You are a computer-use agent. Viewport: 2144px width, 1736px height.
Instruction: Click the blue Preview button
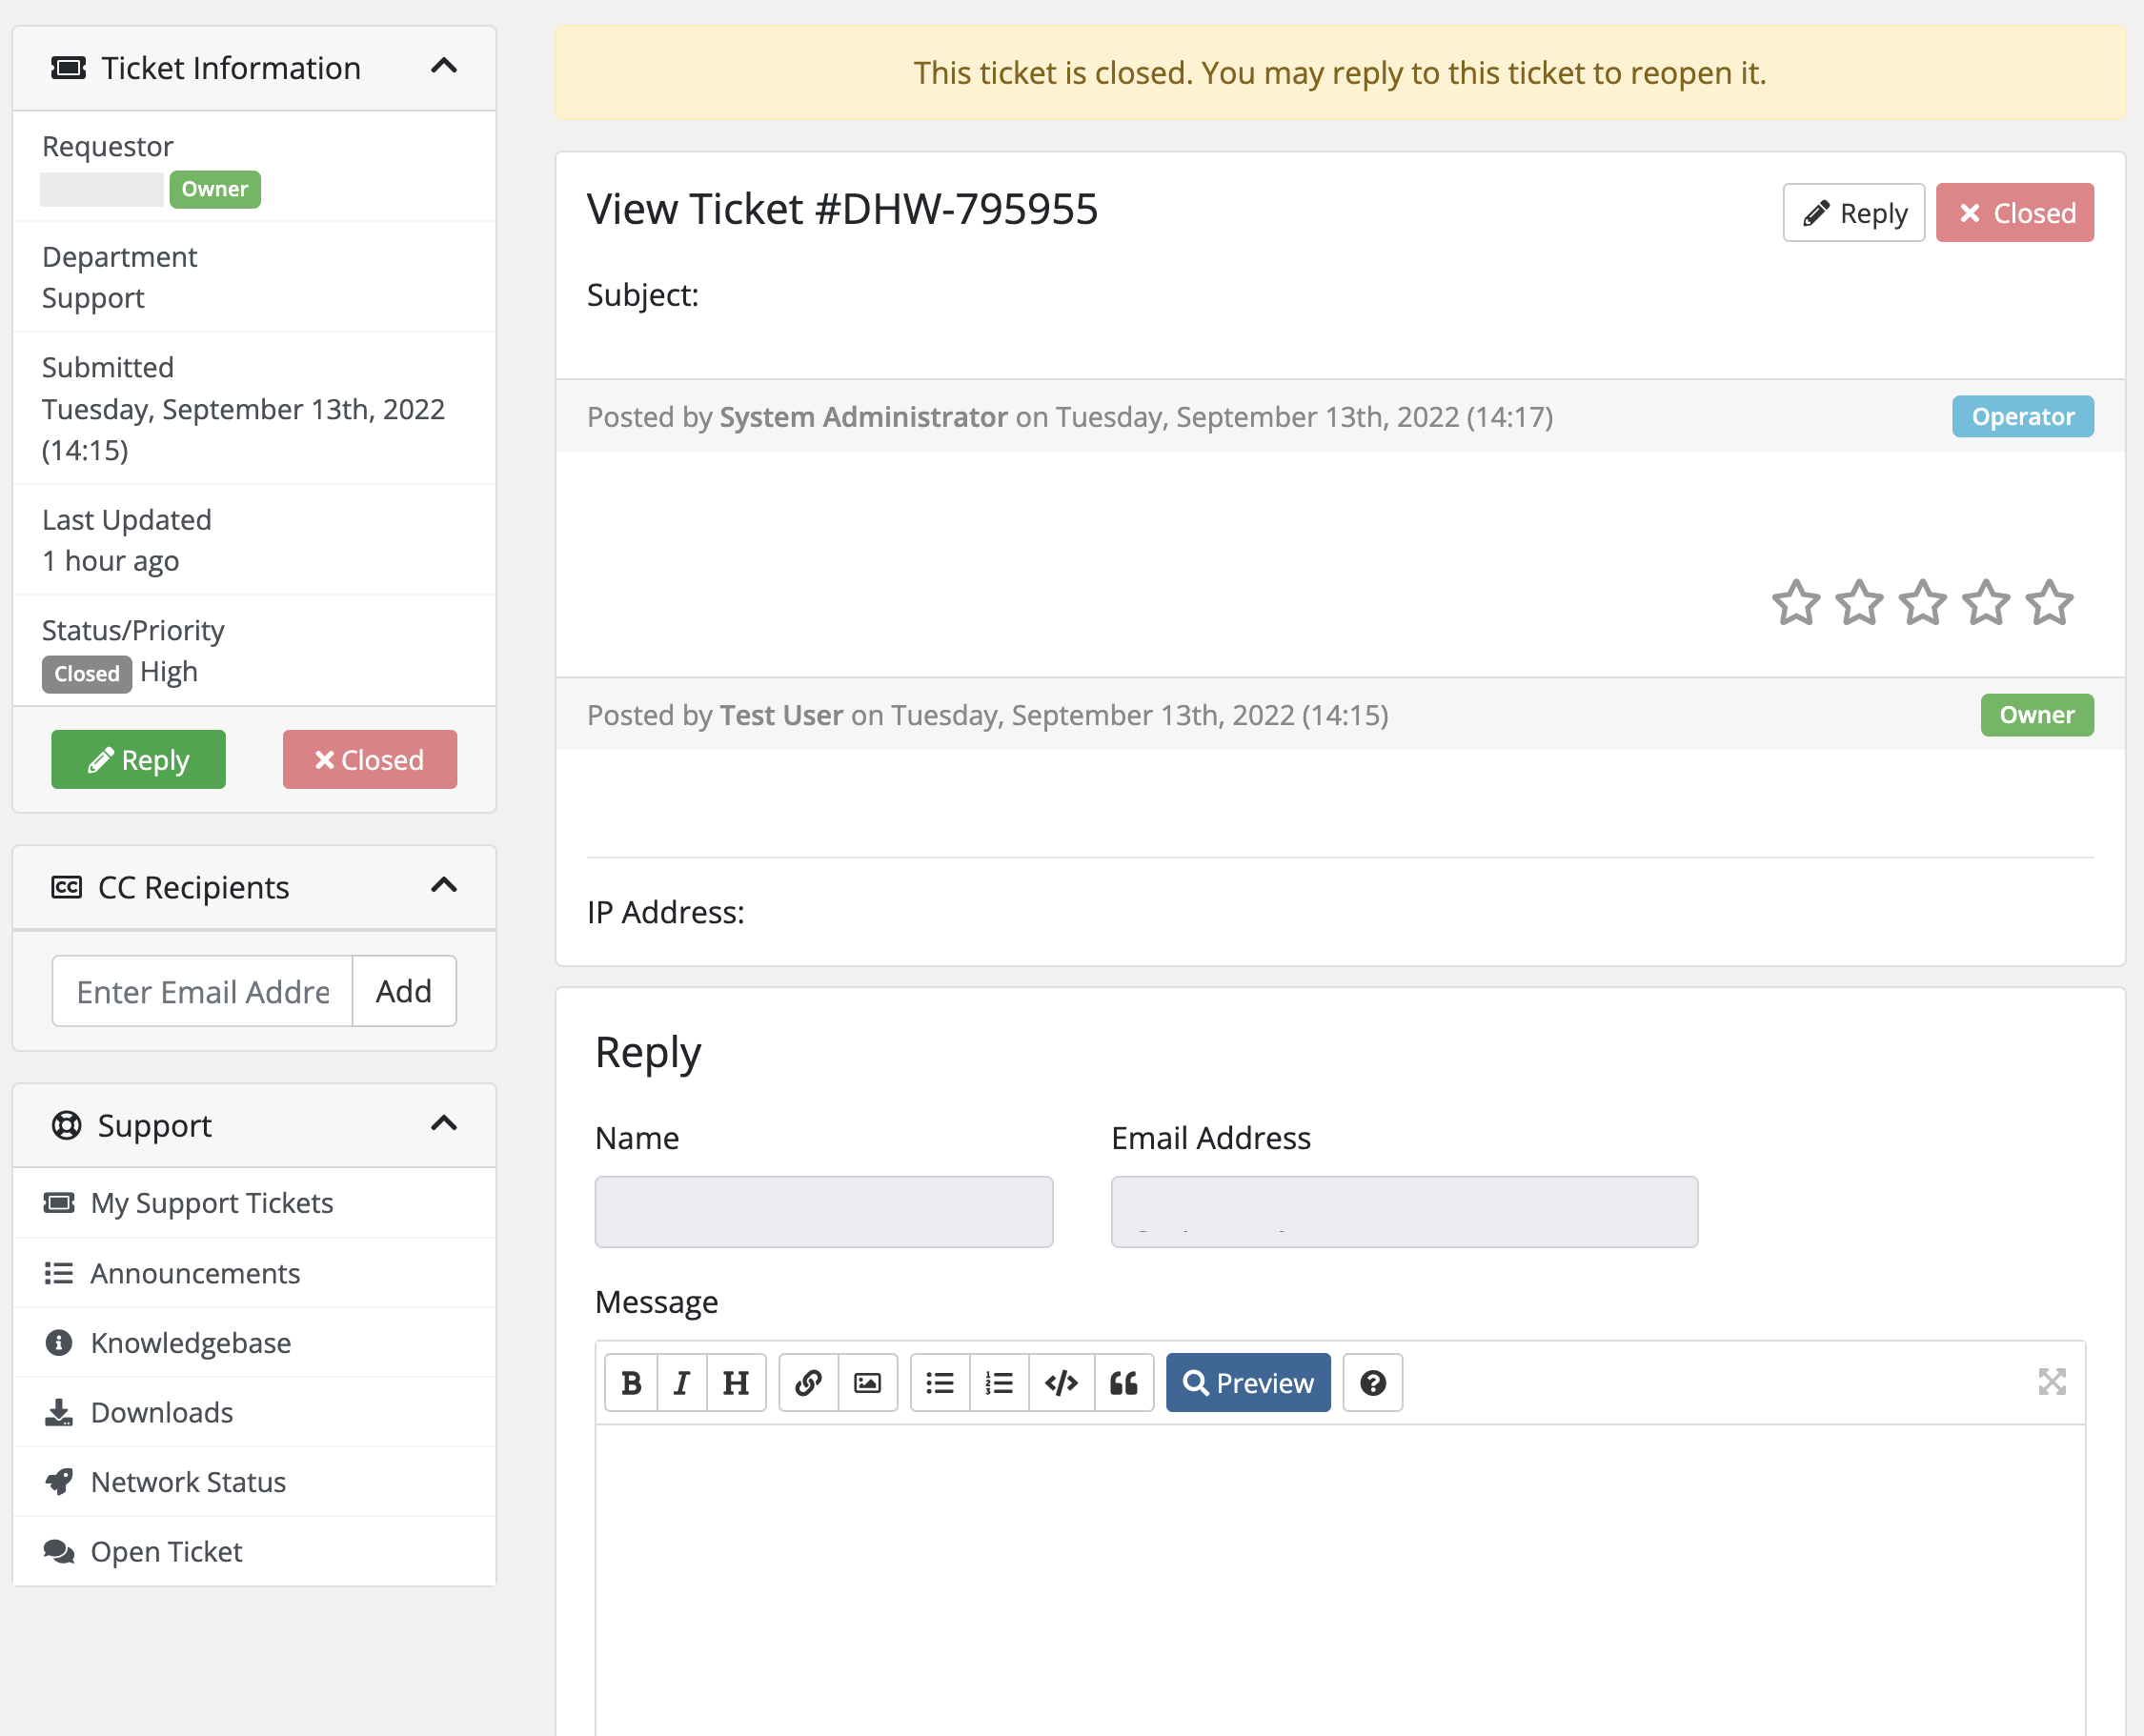tap(1247, 1383)
